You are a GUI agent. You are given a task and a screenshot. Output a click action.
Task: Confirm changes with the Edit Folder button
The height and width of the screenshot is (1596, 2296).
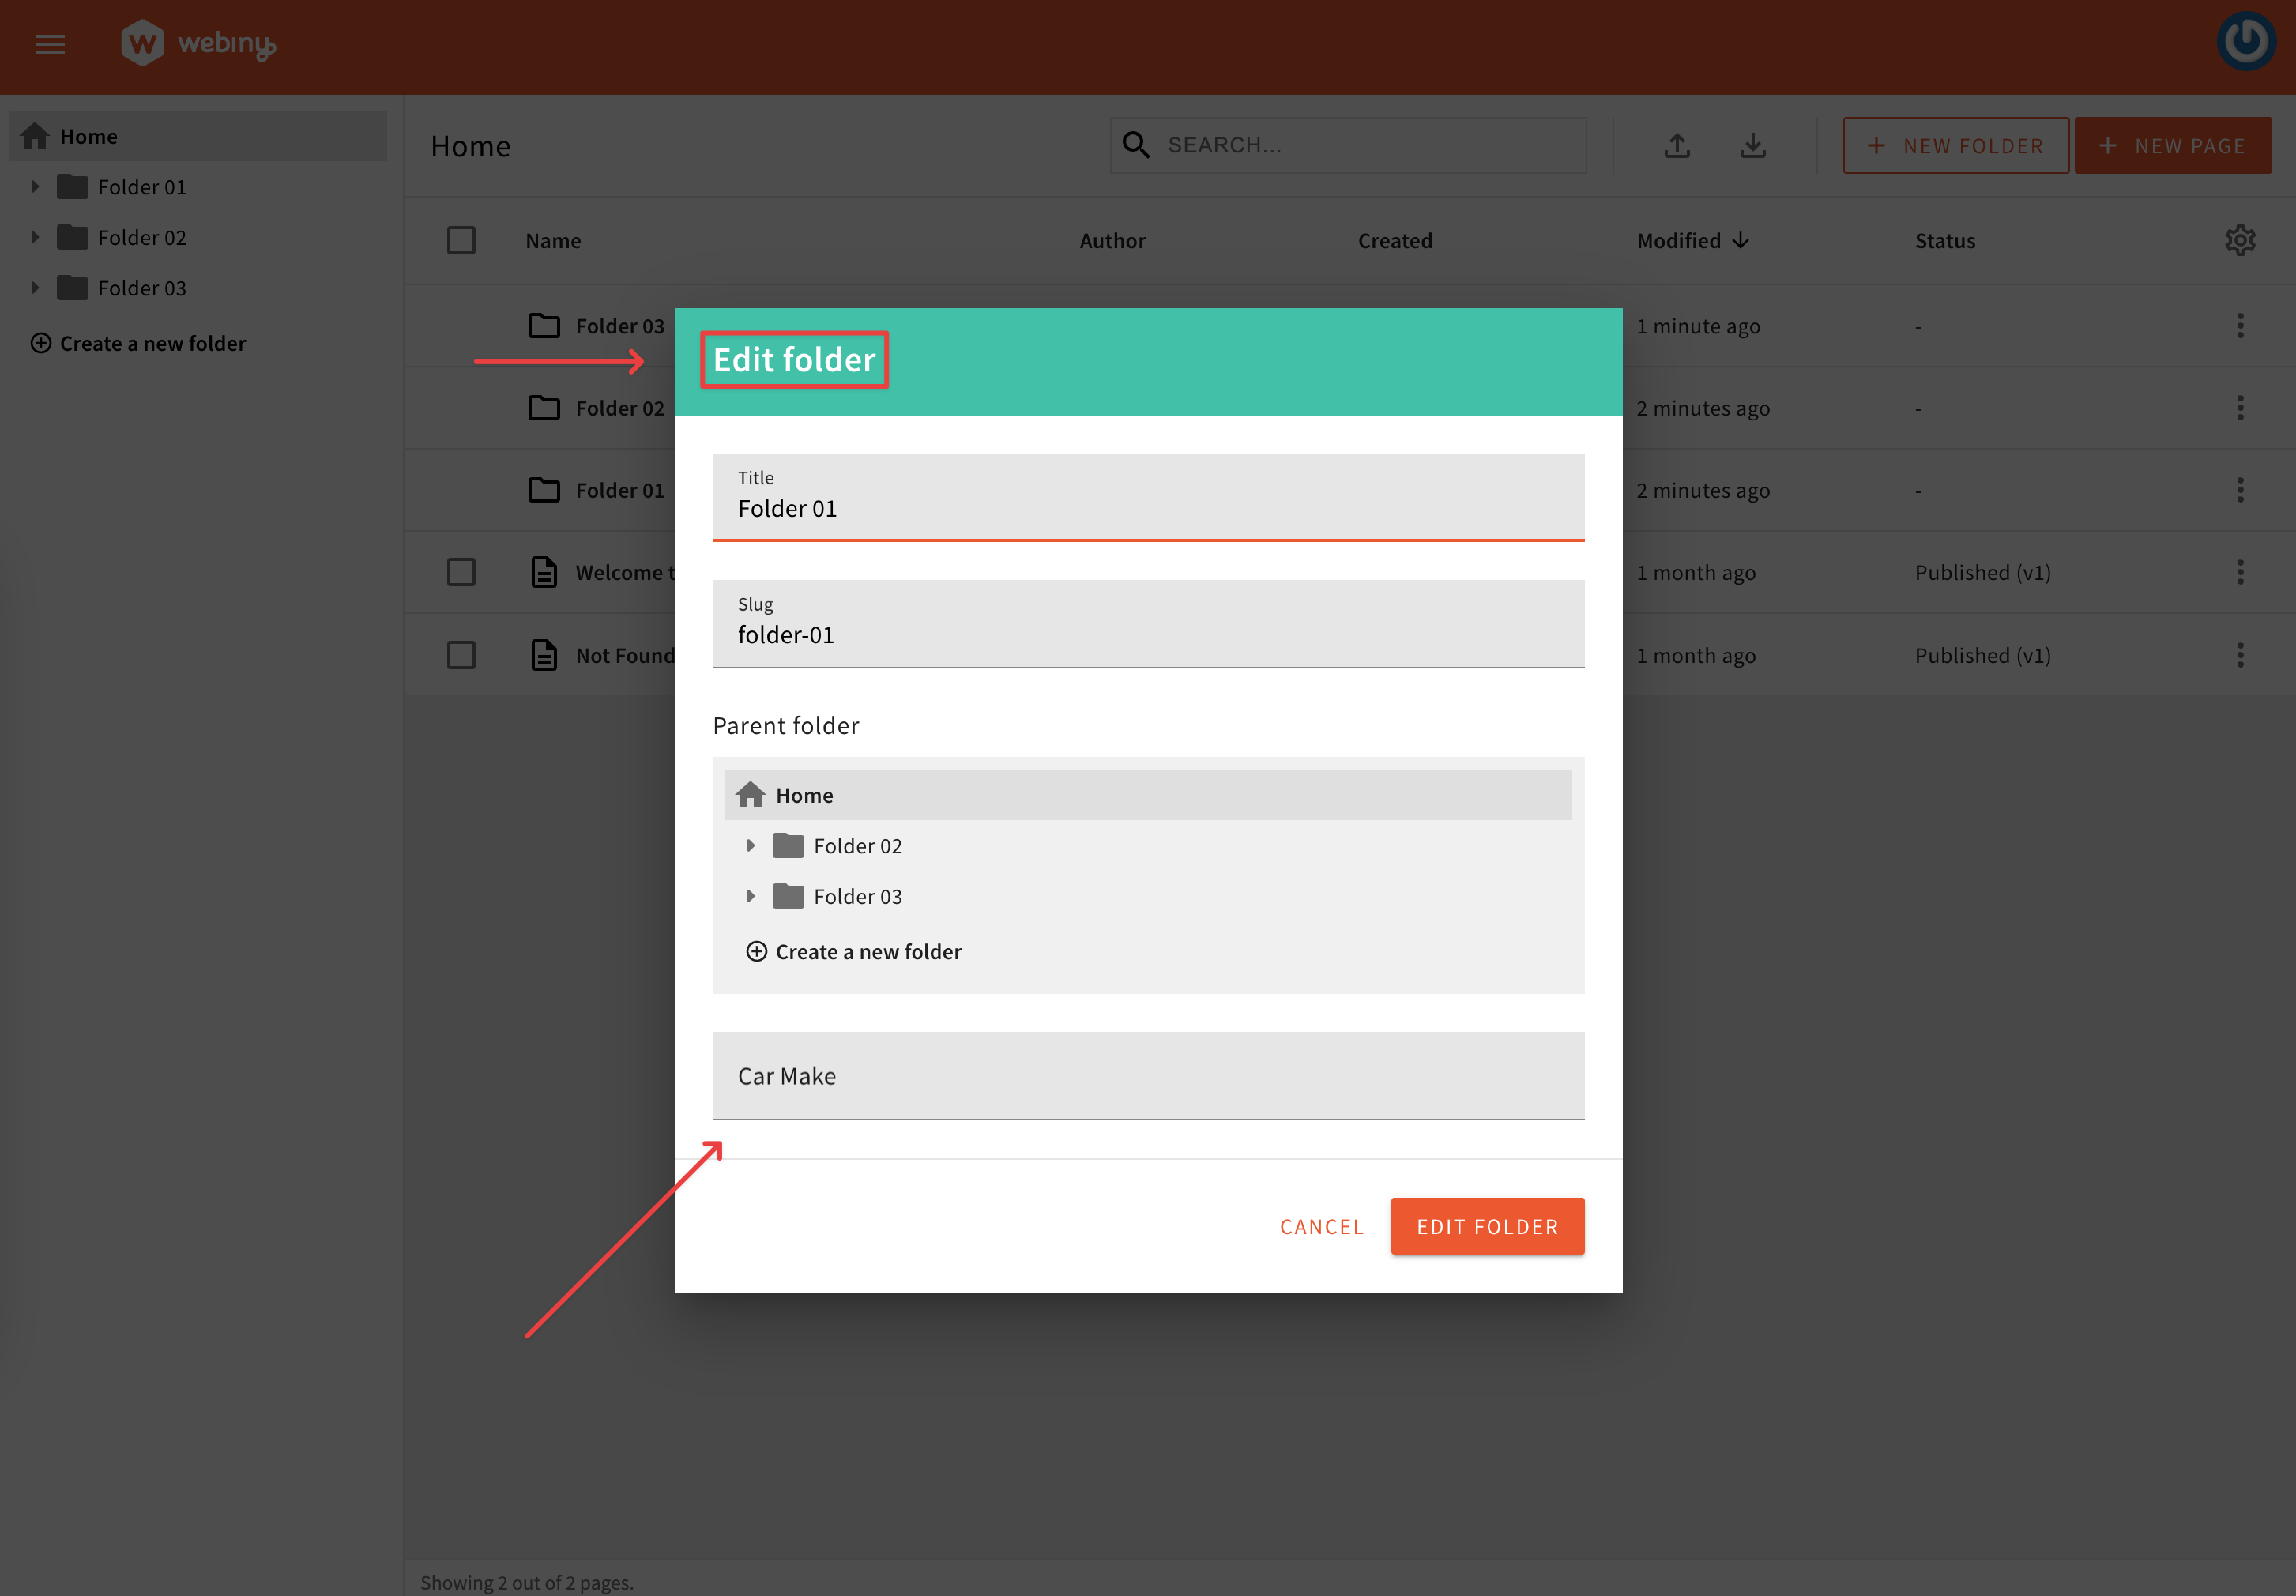1487,1226
